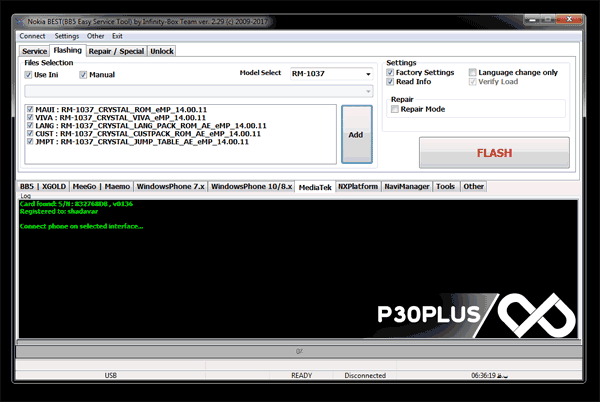The image size is (600, 402).
Task: Open the Repair / Special tab
Action: (116, 51)
